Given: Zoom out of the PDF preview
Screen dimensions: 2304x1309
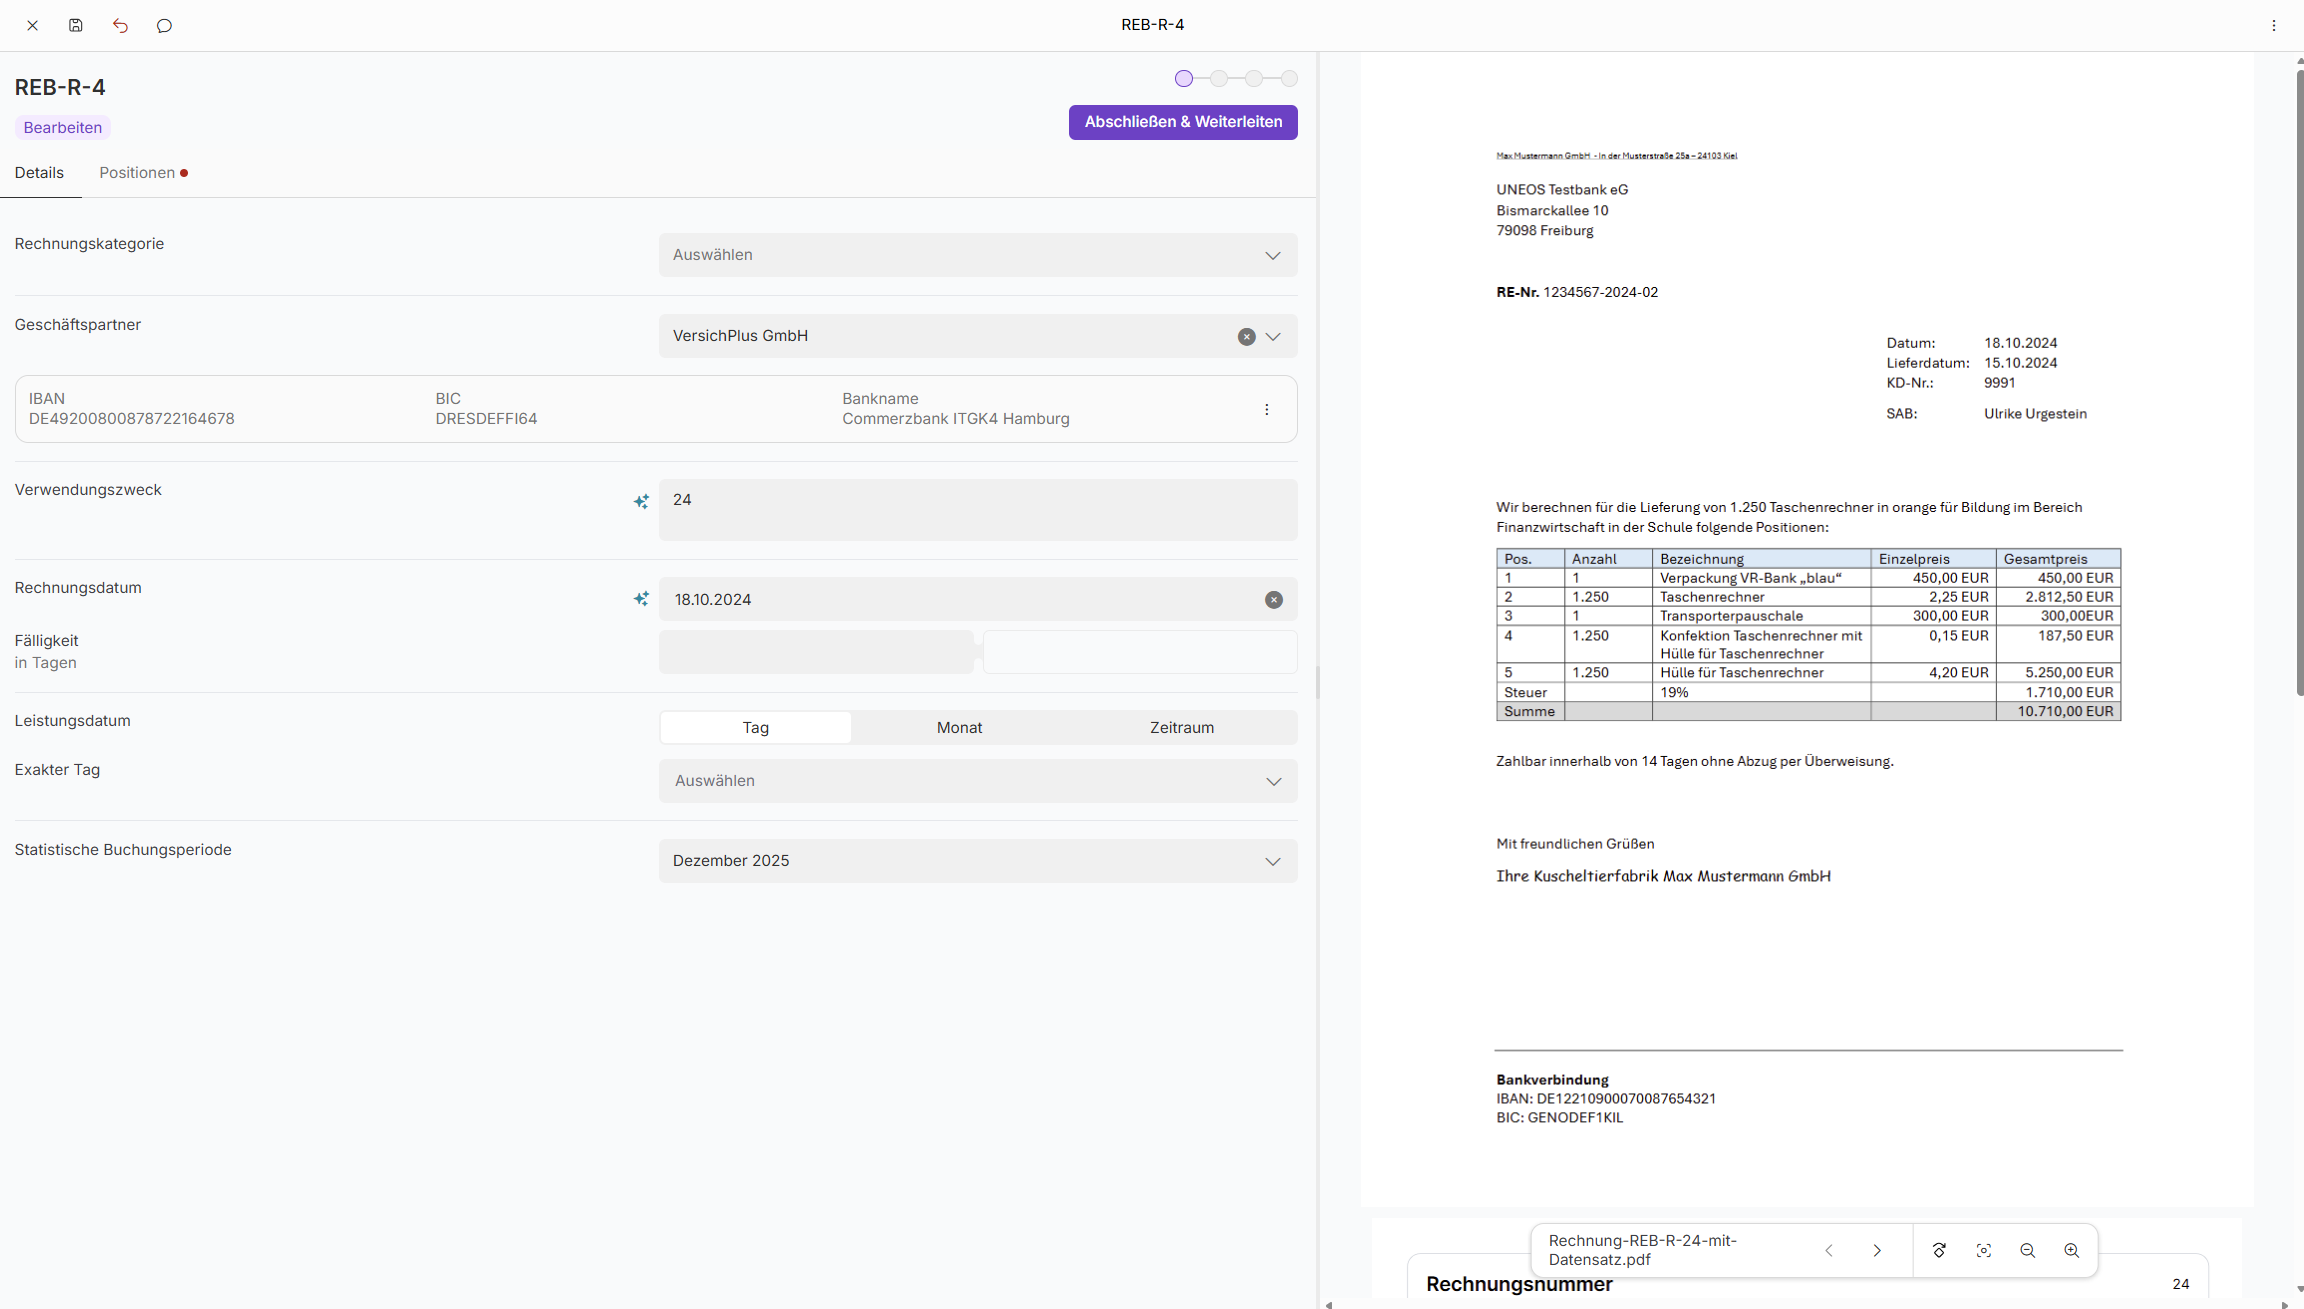Looking at the screenshot, I should (x=2027, y=1250).
